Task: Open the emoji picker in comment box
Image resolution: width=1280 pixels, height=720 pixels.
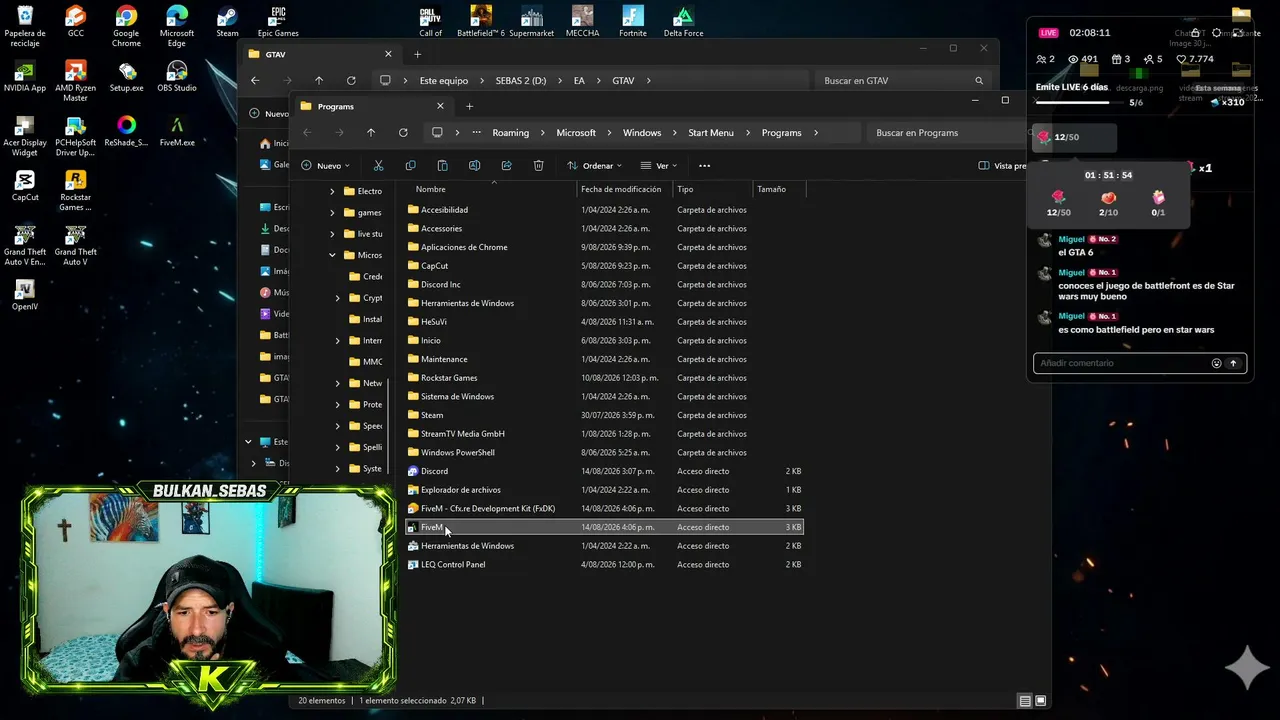Action: coord(1216,363)
